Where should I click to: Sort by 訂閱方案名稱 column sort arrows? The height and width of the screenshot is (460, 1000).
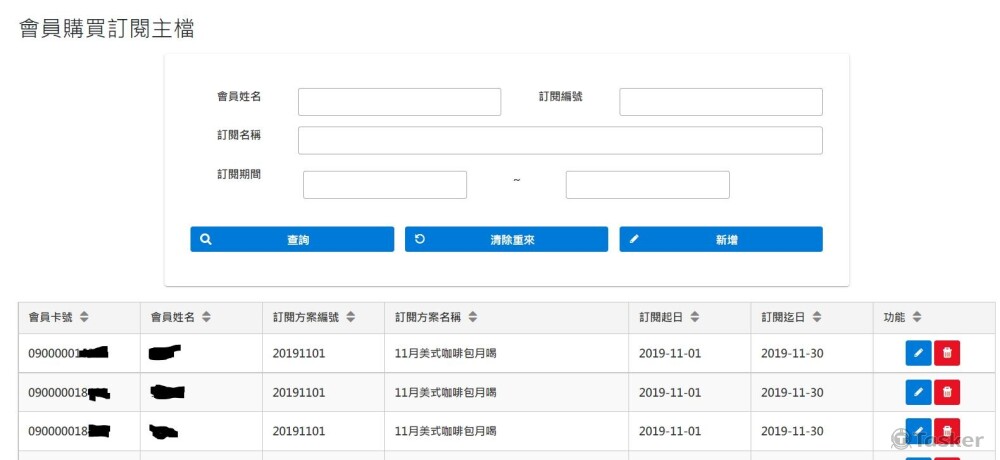pos(472,317)
